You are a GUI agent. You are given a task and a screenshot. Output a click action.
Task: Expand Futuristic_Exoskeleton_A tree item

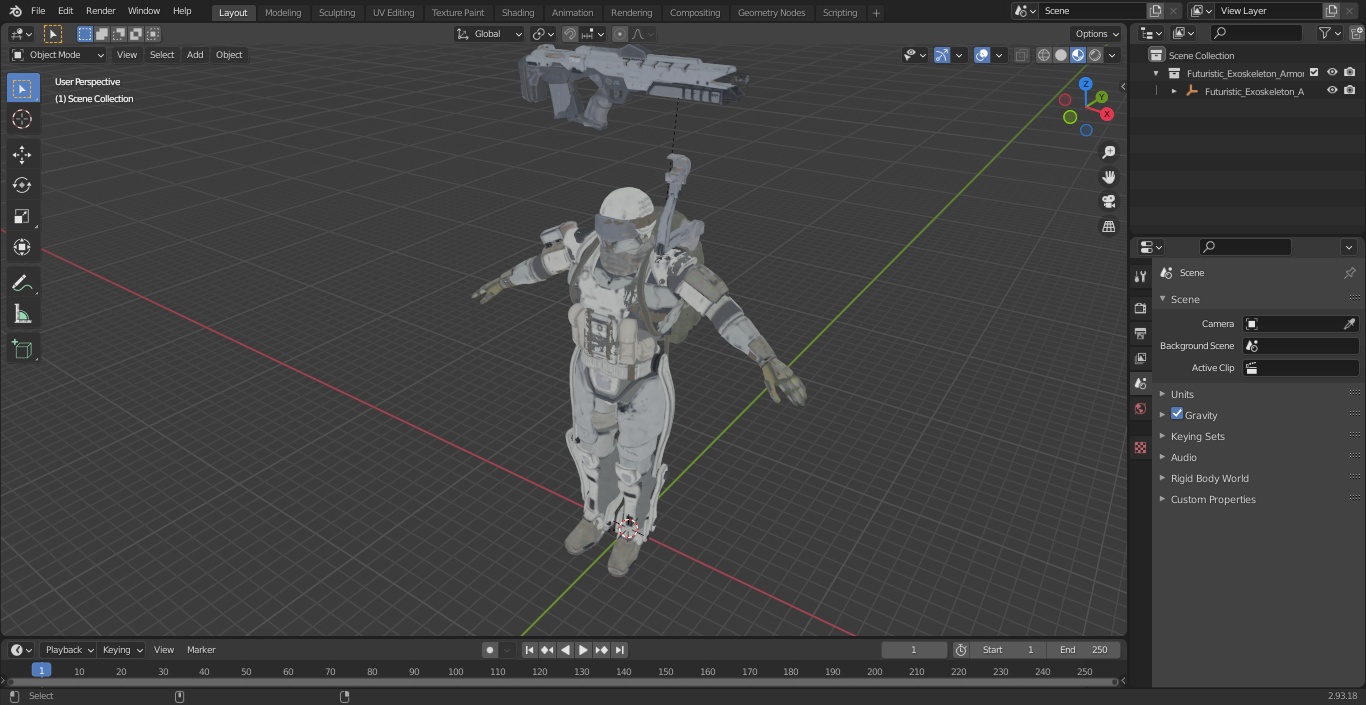(1174, 91)
